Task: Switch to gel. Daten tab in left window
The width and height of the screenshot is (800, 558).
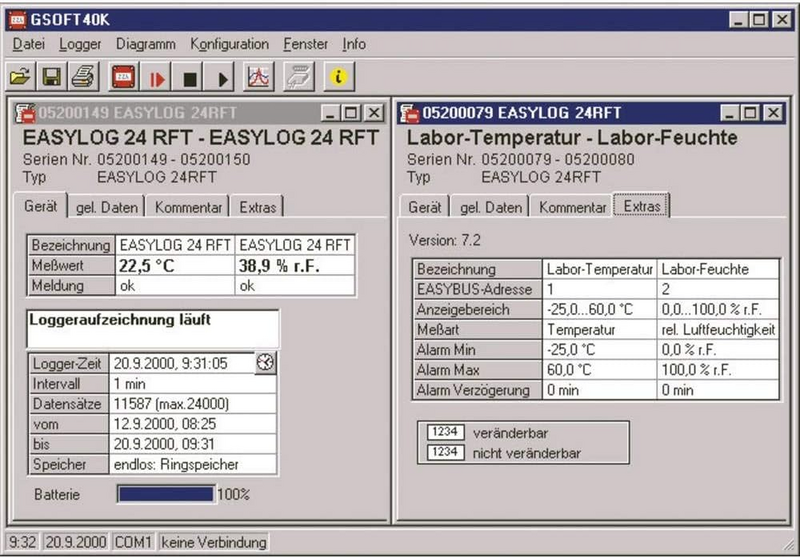Action: pyautogui.click(x=105, y=207)
